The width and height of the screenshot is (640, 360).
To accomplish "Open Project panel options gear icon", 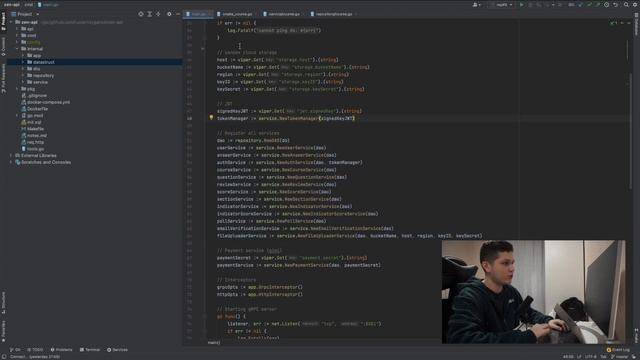I will coord(169,14).
